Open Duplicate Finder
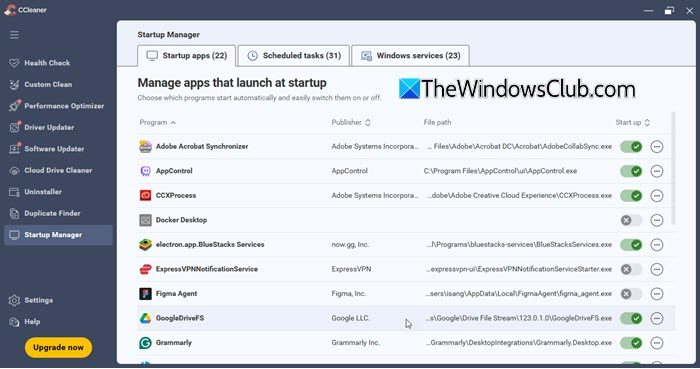The height and width of the screenshot is (369, 700). point(58,213)
